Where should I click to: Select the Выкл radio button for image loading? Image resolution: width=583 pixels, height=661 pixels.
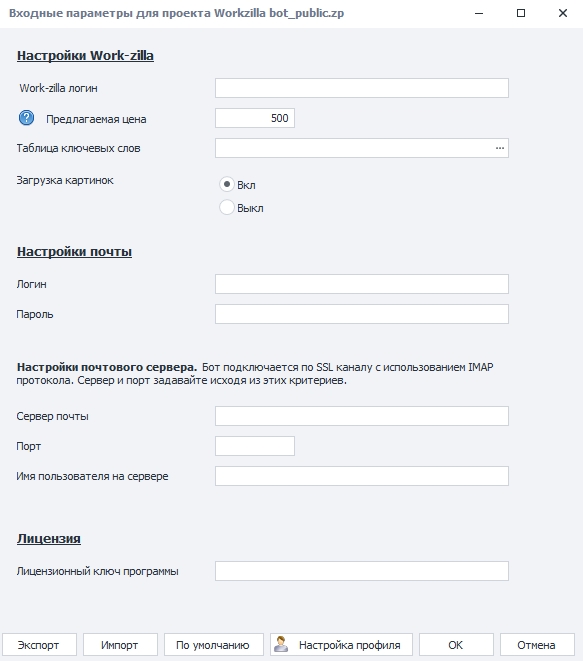click(227, 207)
